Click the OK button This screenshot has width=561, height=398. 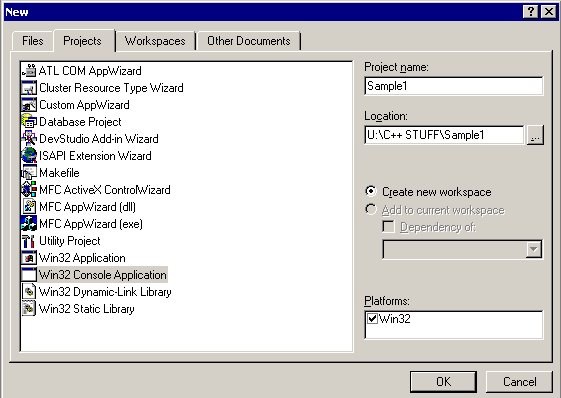(x=443, y=382)
